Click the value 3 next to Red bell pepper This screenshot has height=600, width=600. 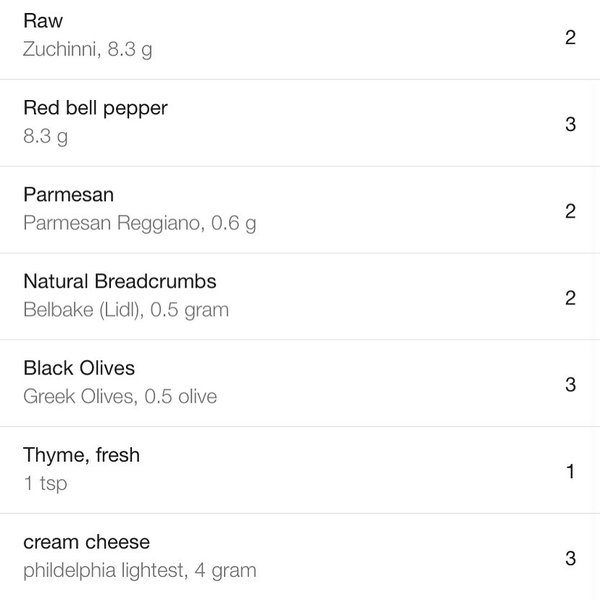[x=570, y=124]
